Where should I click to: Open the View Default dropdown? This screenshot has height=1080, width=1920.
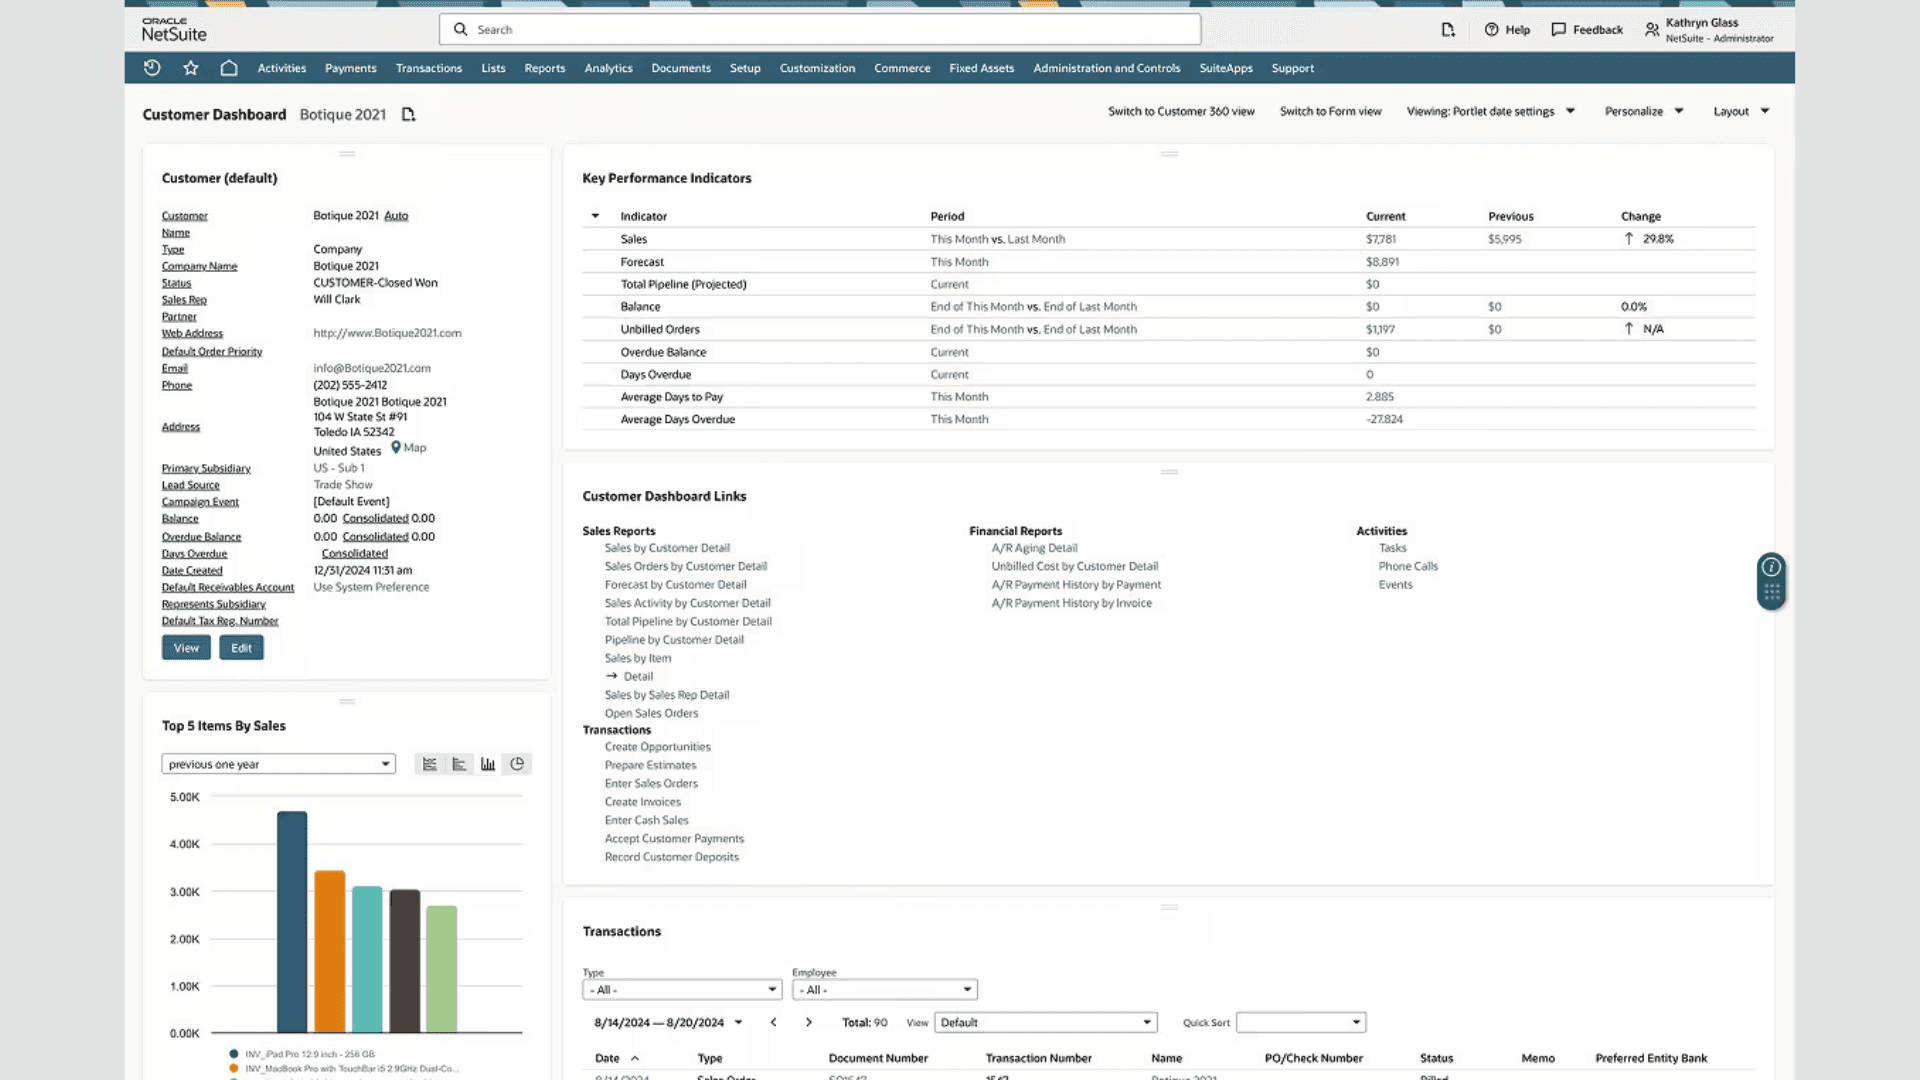pos(1045,1022)
